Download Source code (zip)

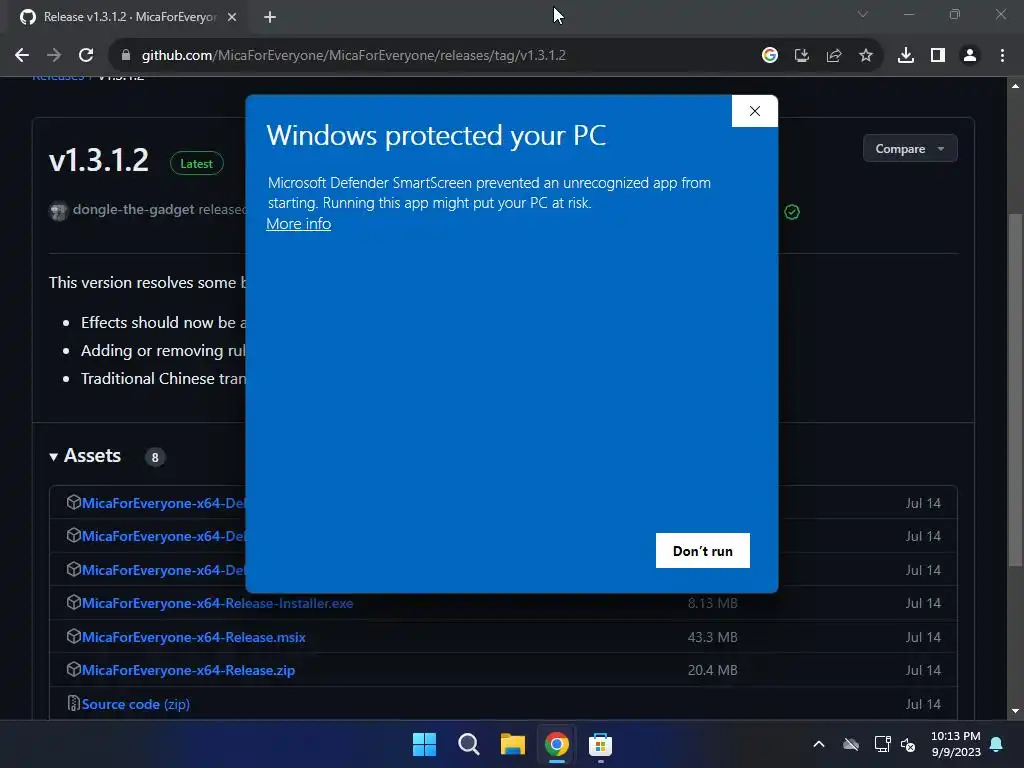pos(135,705)
